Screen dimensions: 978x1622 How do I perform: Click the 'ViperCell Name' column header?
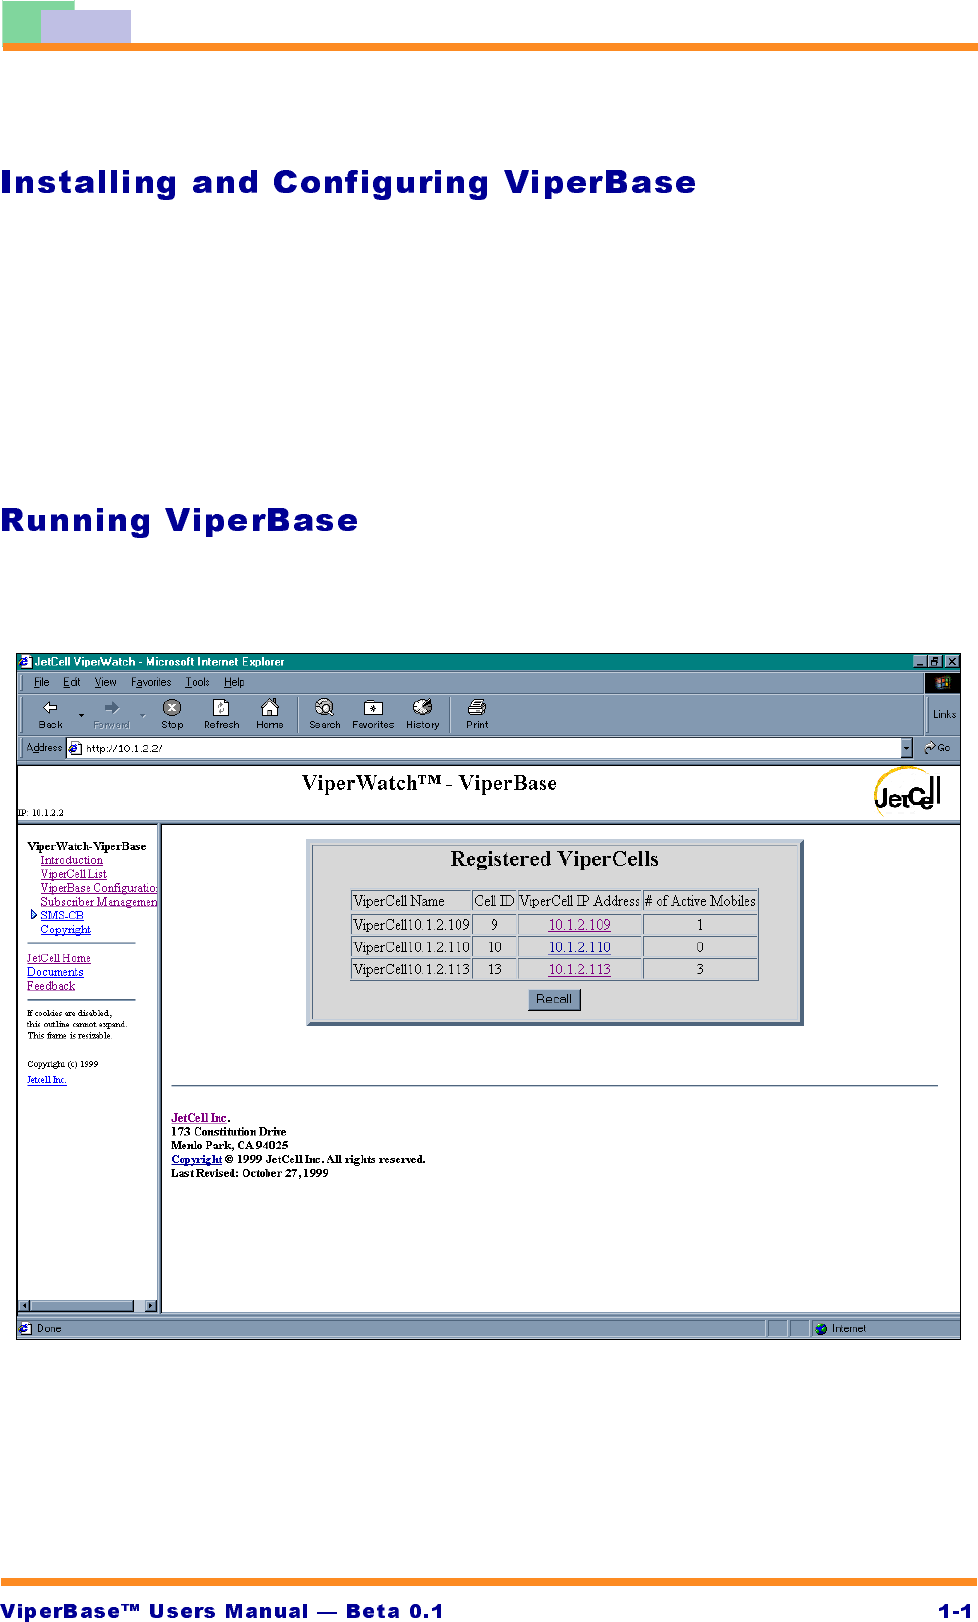pyautogui.click(x=411, y=901)
